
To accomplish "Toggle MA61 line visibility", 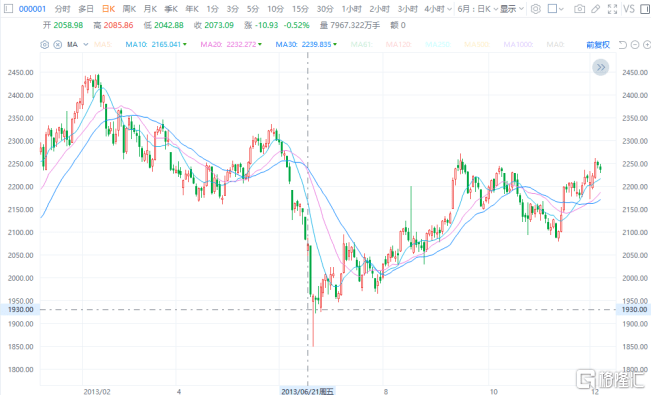I will point(361,44).
